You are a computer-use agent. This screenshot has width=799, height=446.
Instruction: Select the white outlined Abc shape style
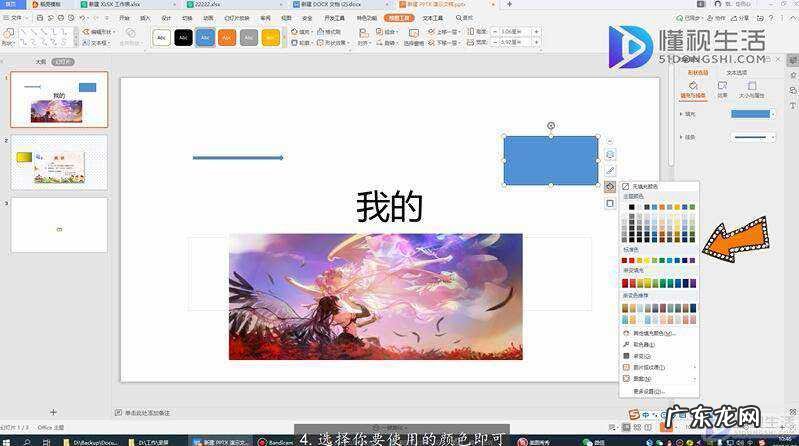[162, 37]
